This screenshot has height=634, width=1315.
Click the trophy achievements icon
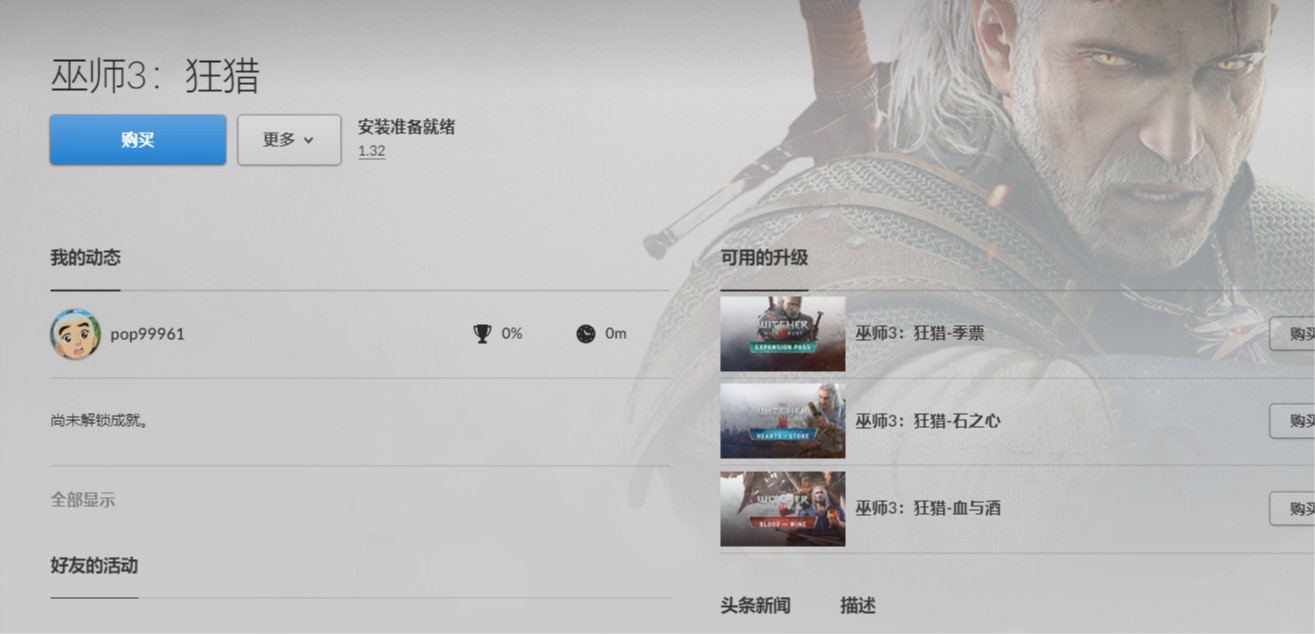click(x=482, y=334)
